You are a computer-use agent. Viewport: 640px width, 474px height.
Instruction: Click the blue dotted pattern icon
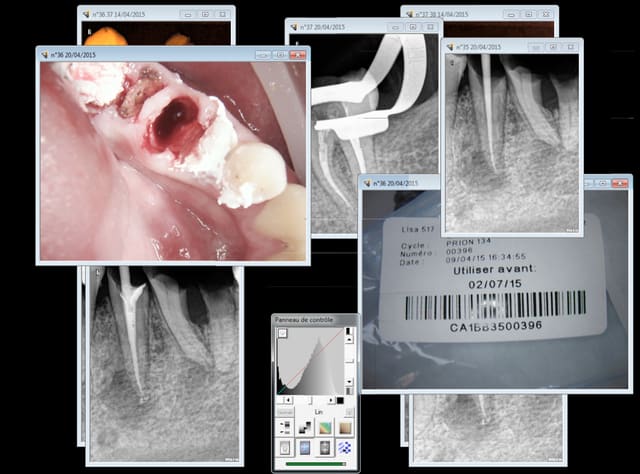[346, 448]
